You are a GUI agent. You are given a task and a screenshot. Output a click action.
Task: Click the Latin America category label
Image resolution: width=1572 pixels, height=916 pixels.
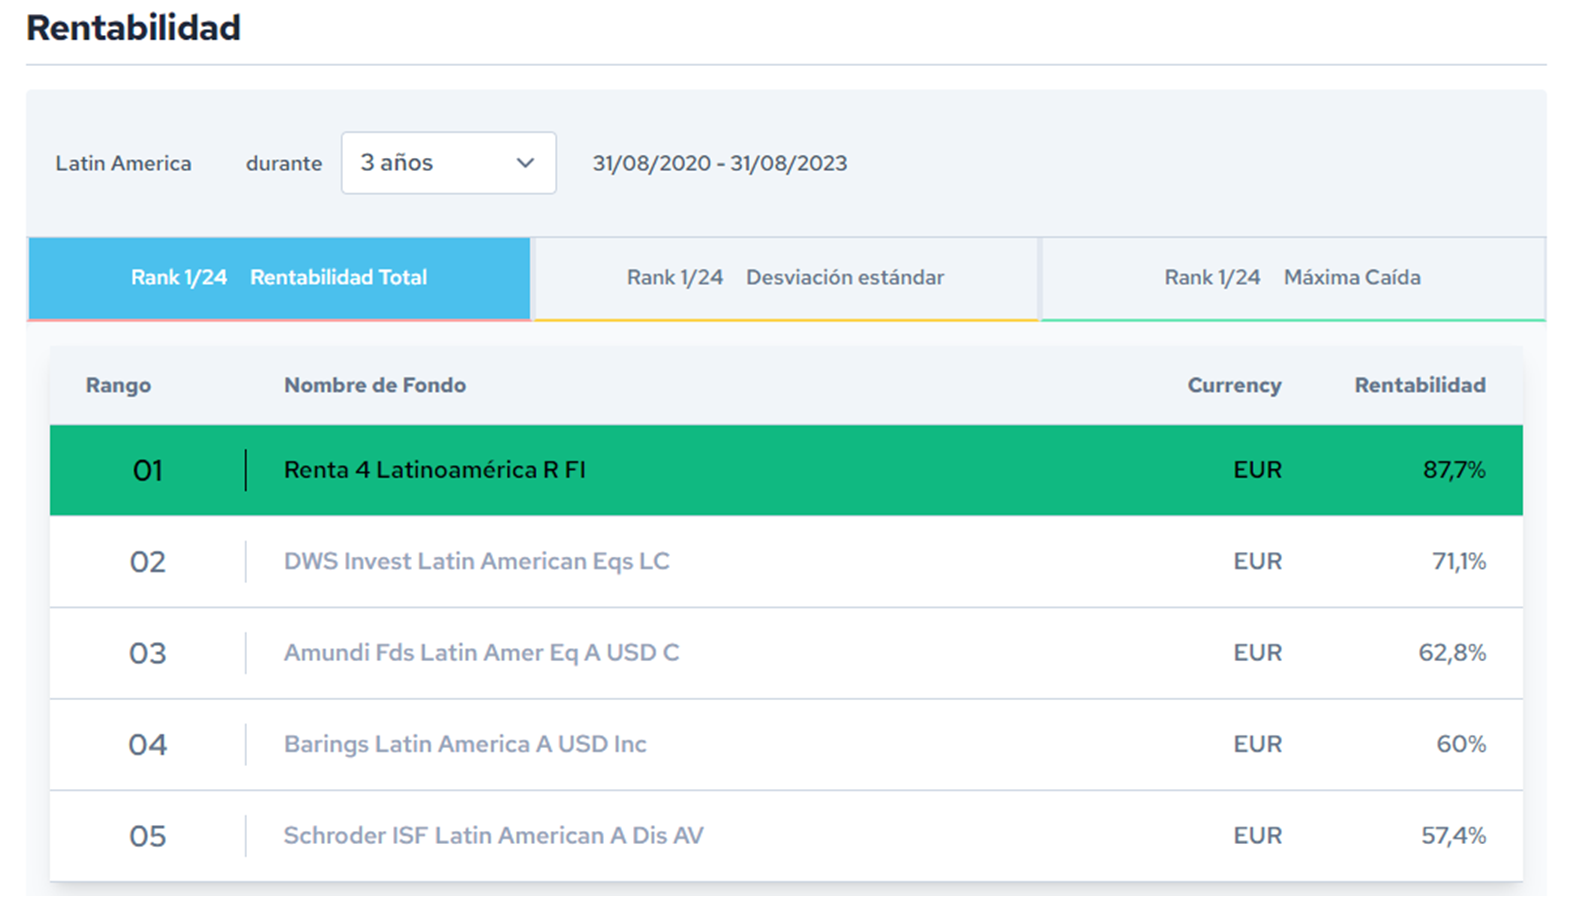click(x=123, y=163)
